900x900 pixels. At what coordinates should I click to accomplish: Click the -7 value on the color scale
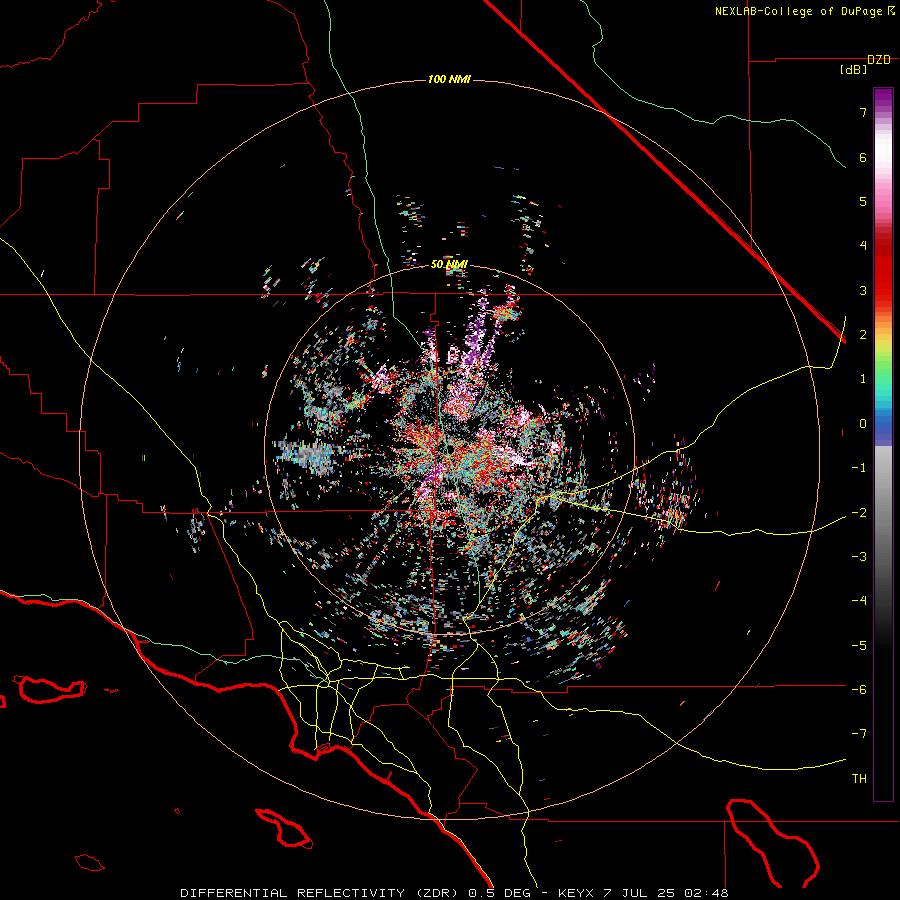tap(859, 734)
